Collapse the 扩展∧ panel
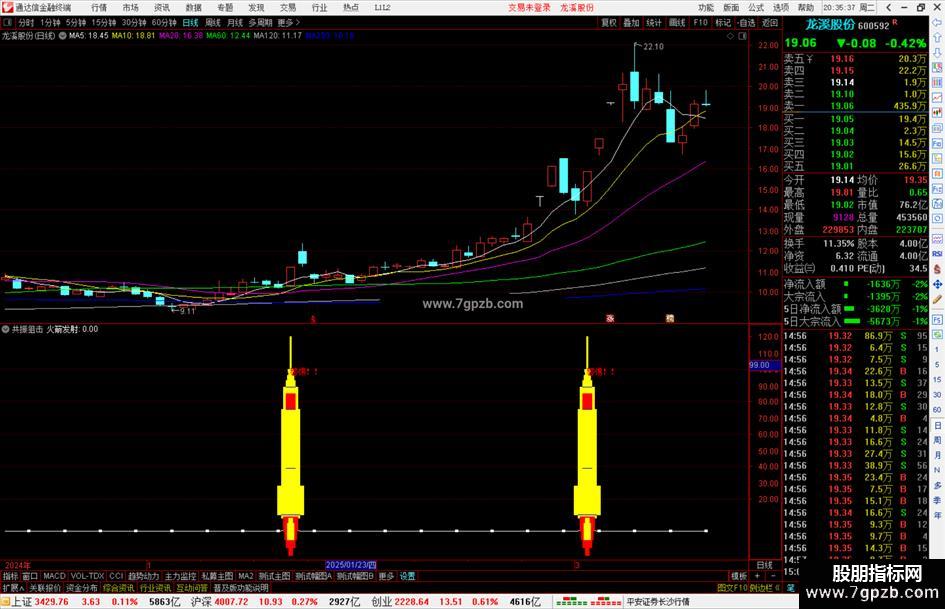The width and height of the screenshot is (945, 609). (13, 587)
